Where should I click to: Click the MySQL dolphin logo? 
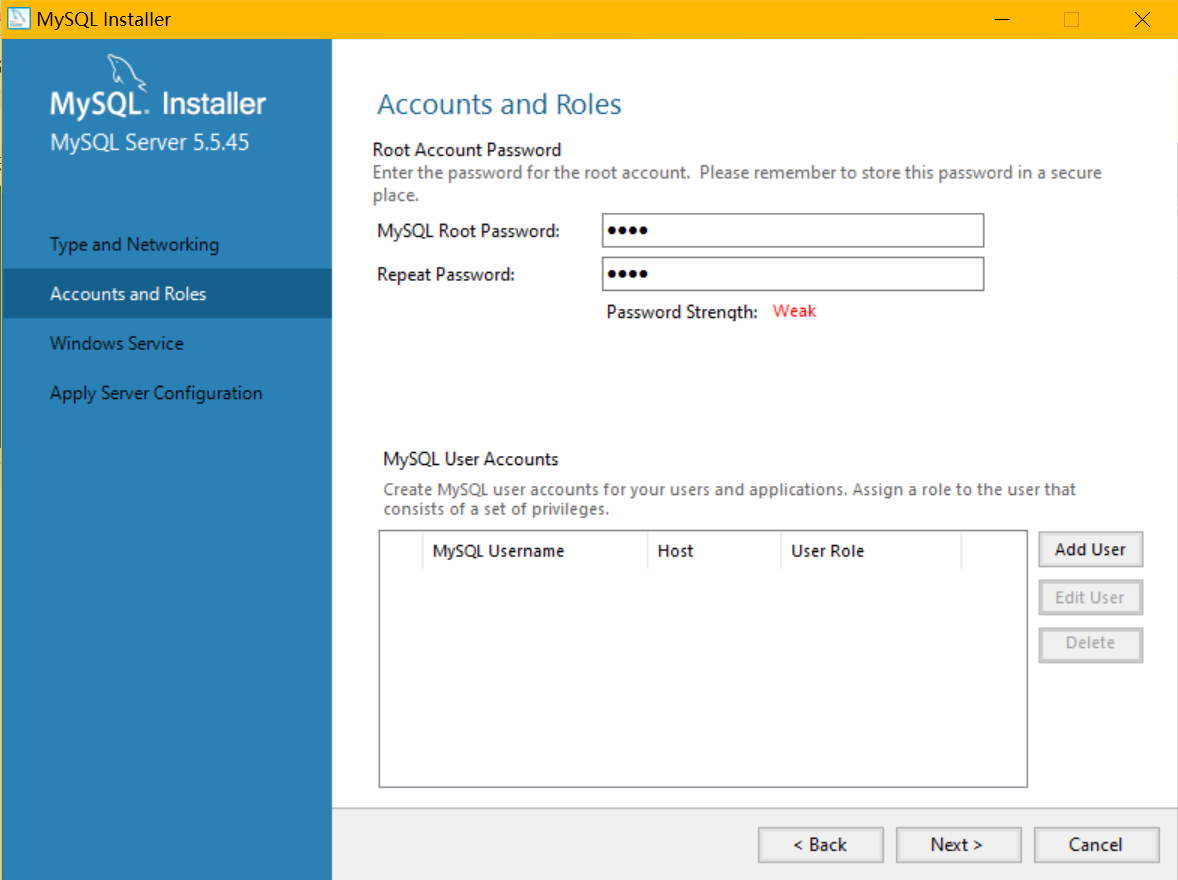tap(125, 72)
